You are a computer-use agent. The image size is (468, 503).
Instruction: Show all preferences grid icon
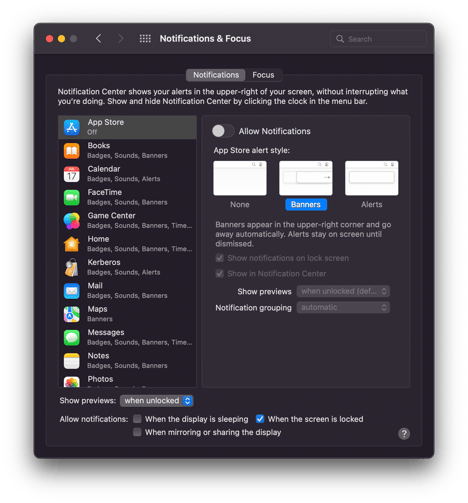click(x=145, y=39)
